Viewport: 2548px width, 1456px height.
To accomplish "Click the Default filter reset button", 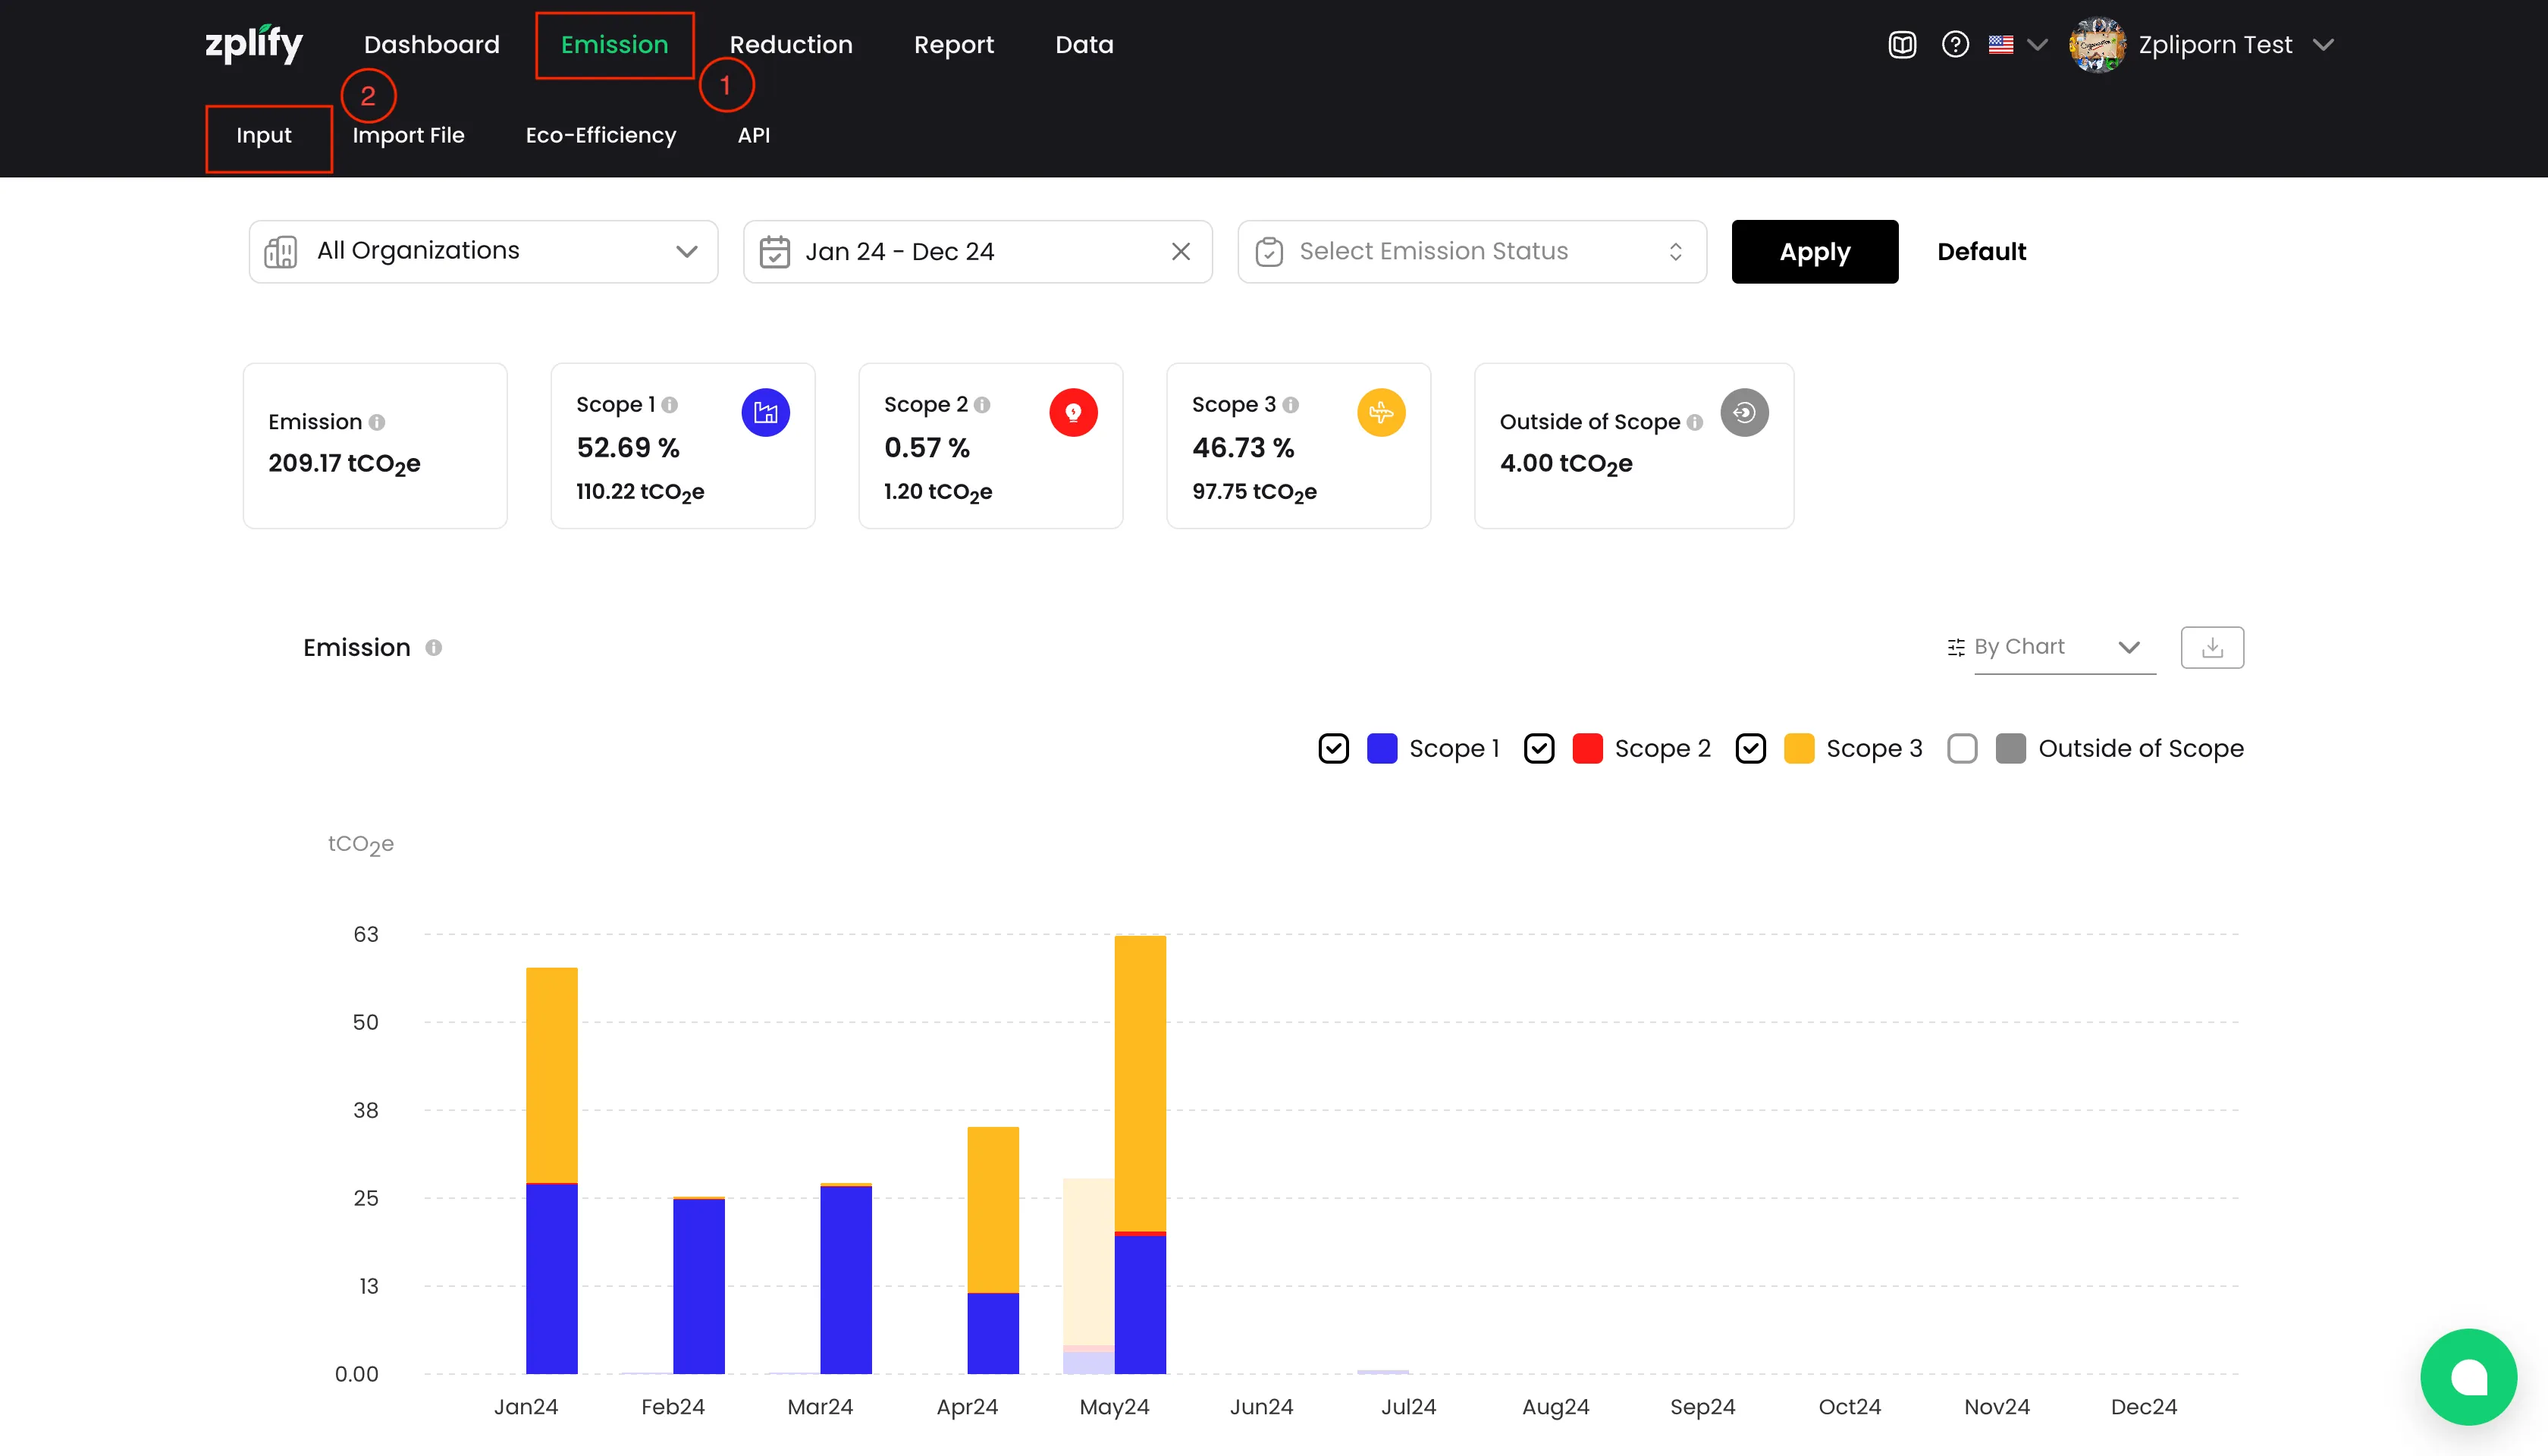I will click(x=1981, y=251).
